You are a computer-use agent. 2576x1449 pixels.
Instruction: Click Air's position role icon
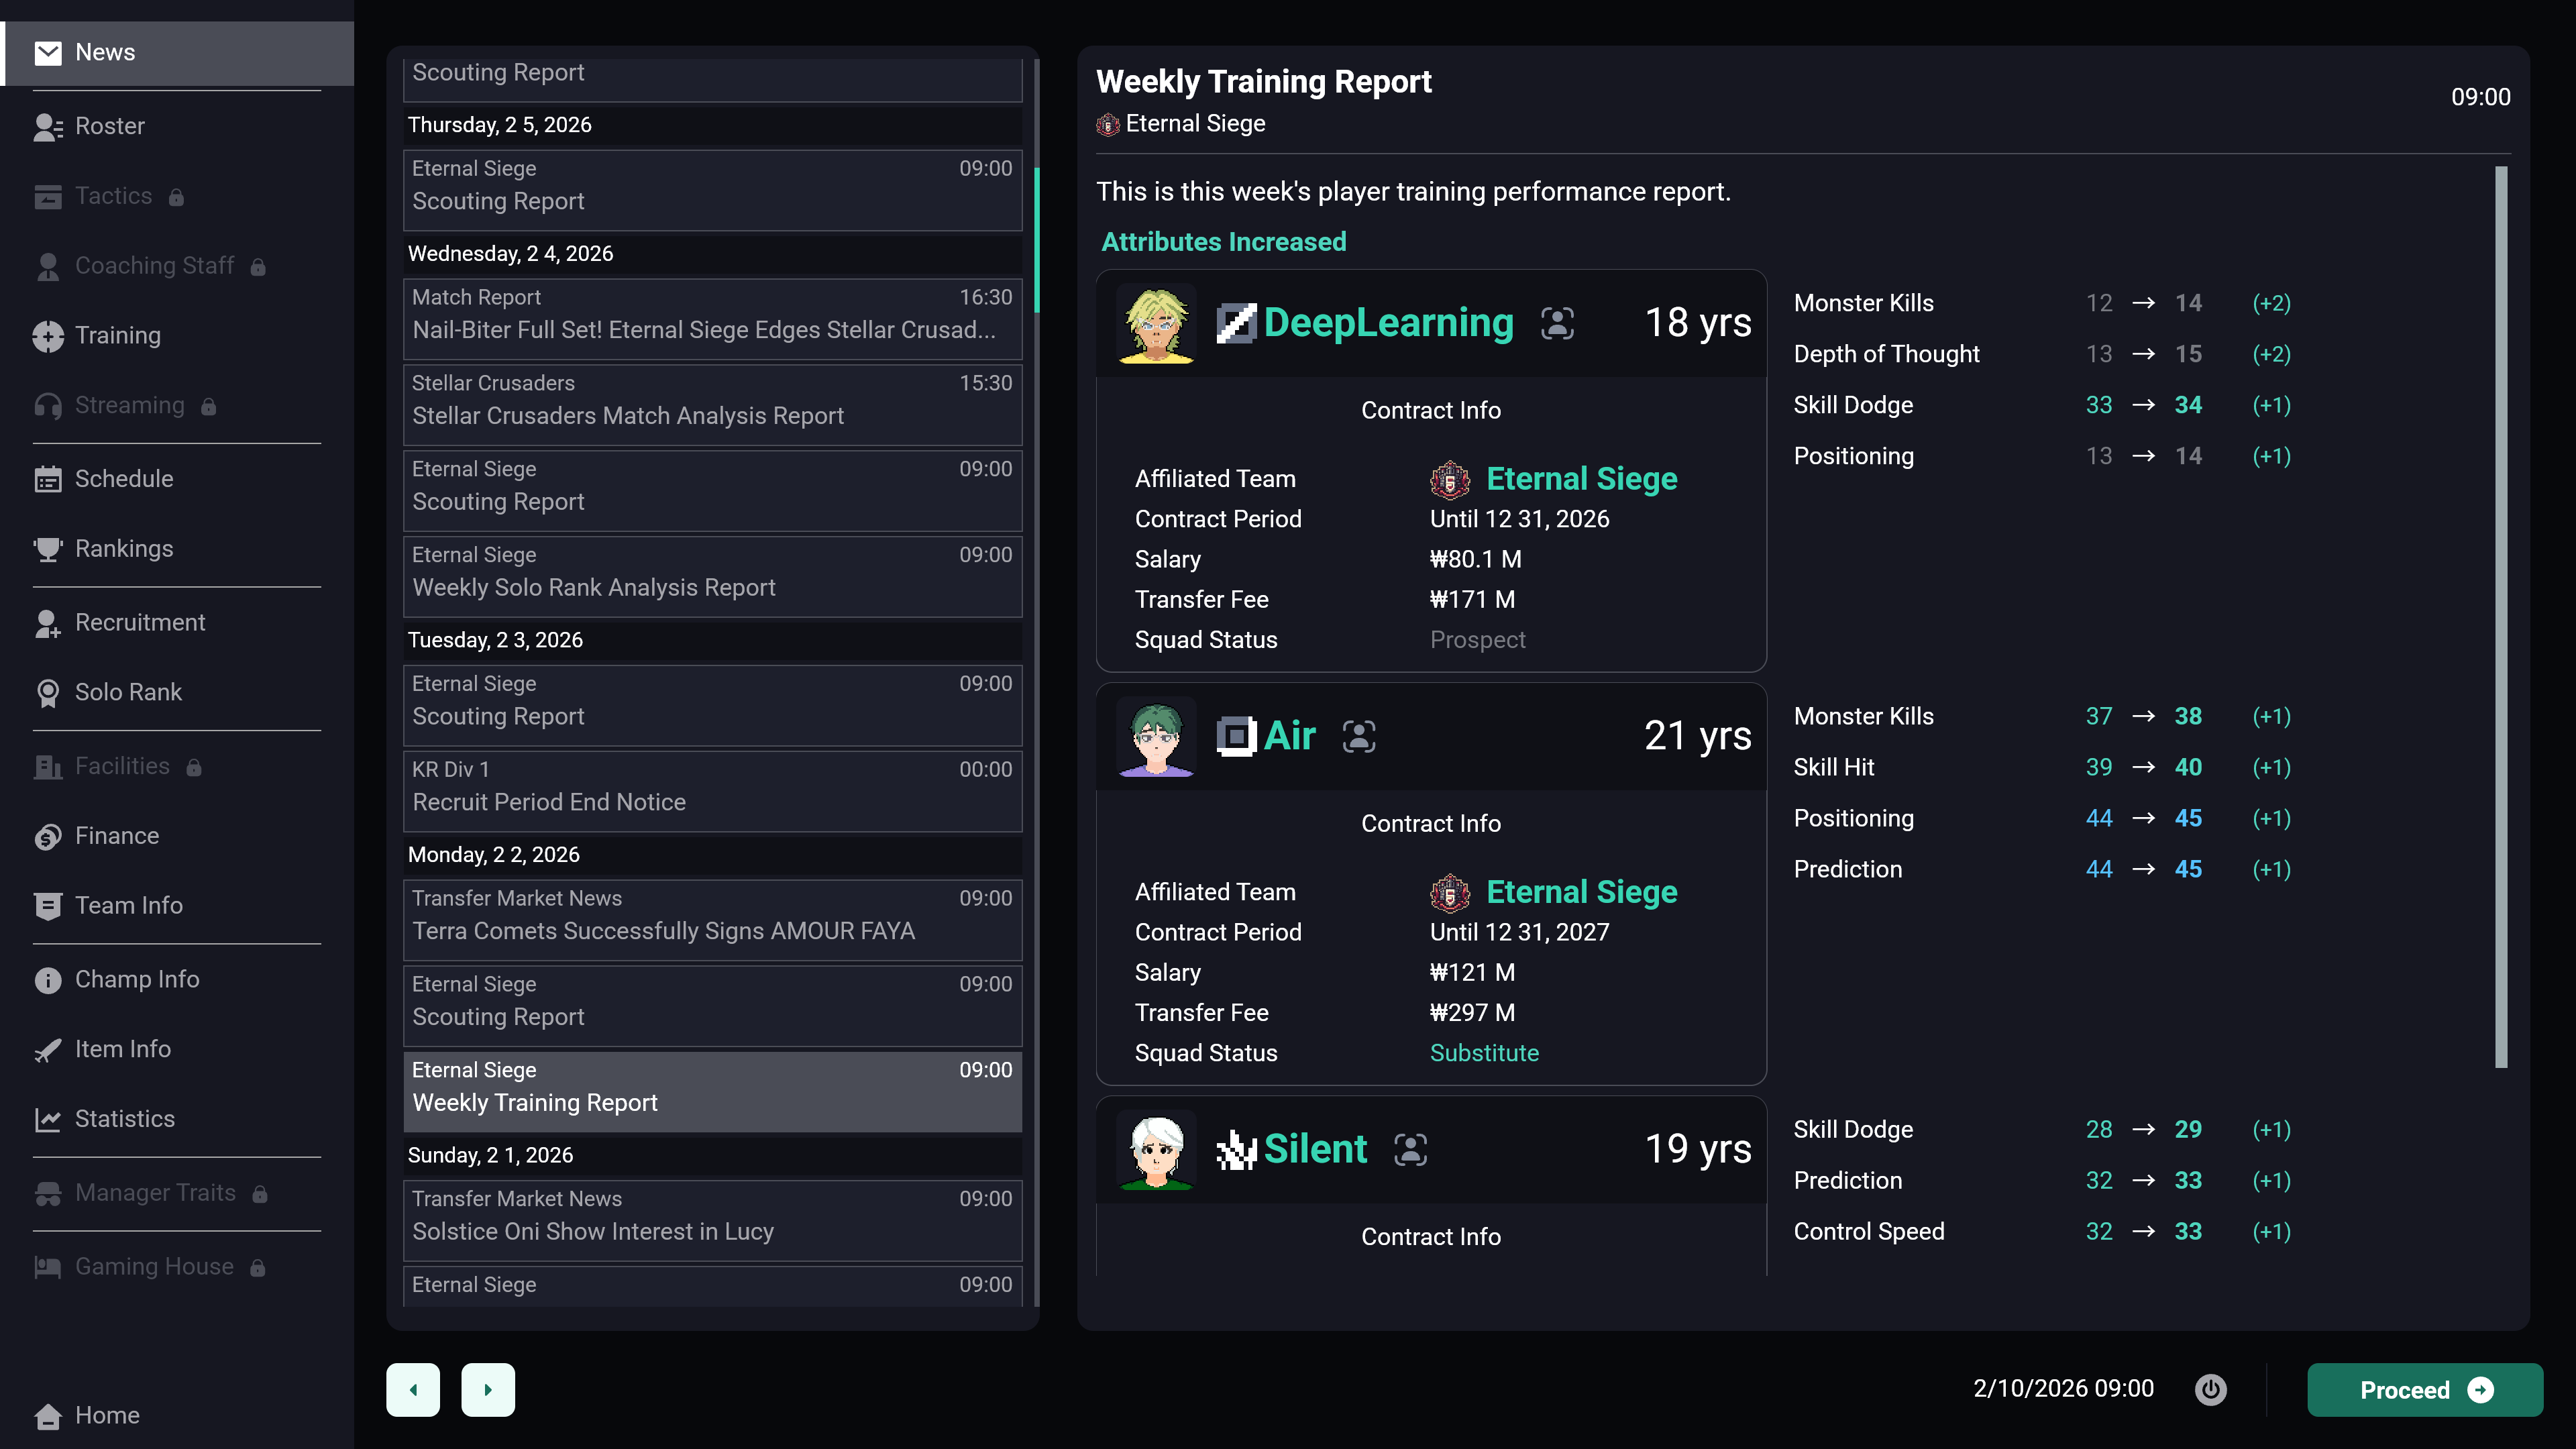click(1236, 736)
